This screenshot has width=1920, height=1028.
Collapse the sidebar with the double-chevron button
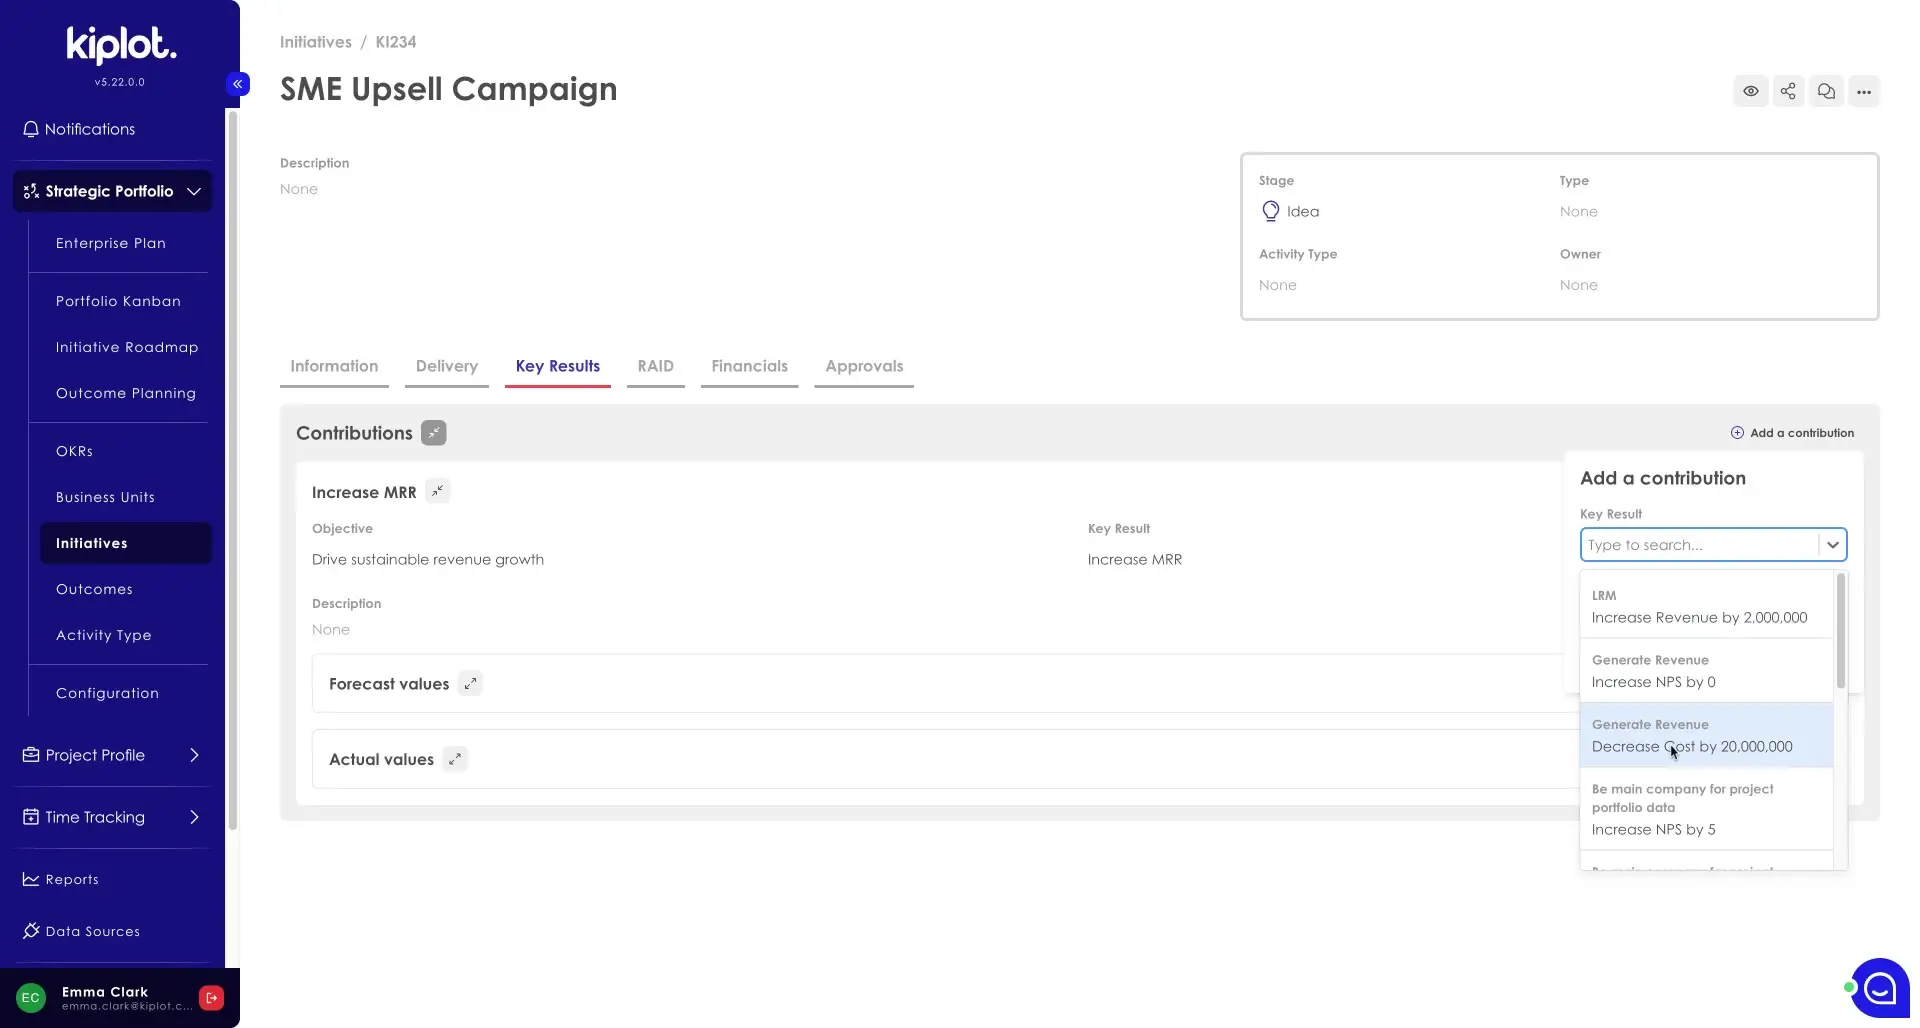tap(238, 84)
